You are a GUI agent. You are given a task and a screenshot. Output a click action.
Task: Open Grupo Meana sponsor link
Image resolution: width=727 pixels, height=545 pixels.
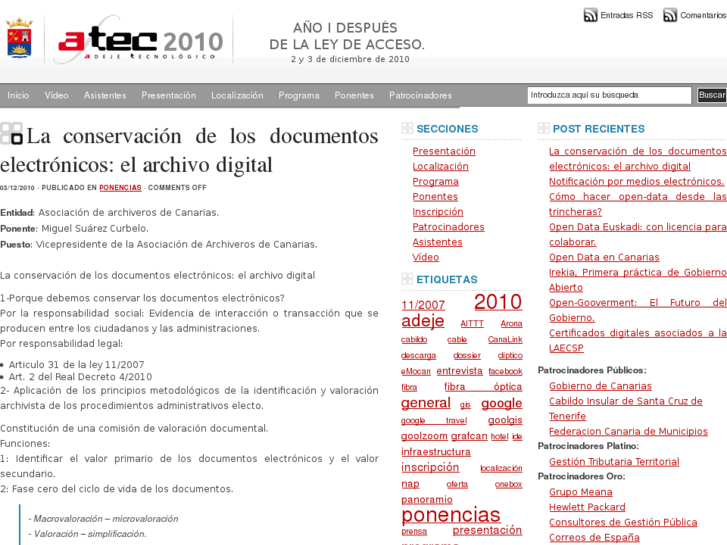click(x=580, y=492)
